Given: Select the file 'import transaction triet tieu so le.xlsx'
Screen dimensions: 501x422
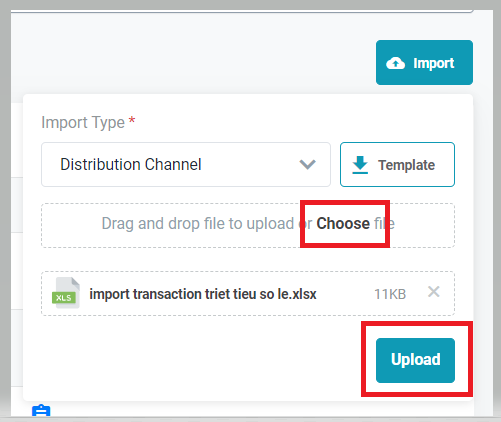Looking at the screenshot, I should coord(203,294).
